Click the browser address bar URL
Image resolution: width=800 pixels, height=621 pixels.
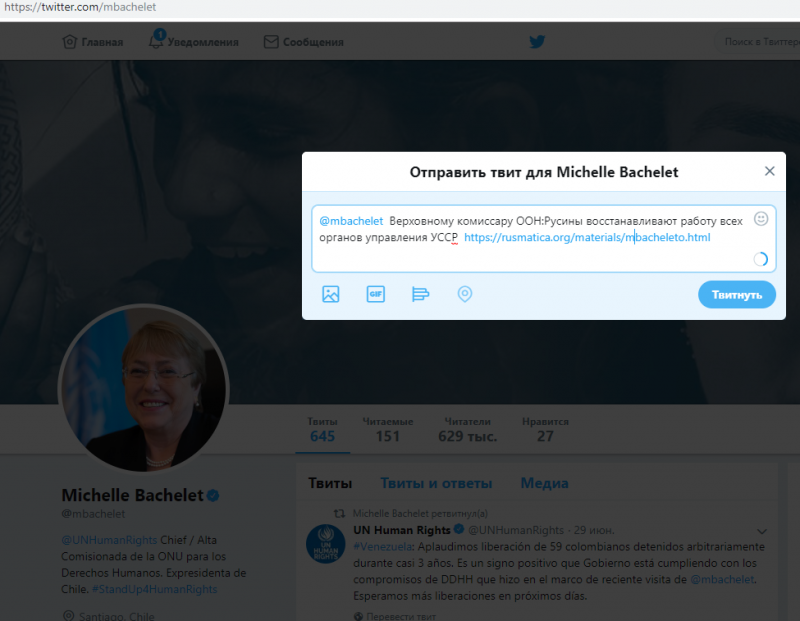(x=80, y=7)
